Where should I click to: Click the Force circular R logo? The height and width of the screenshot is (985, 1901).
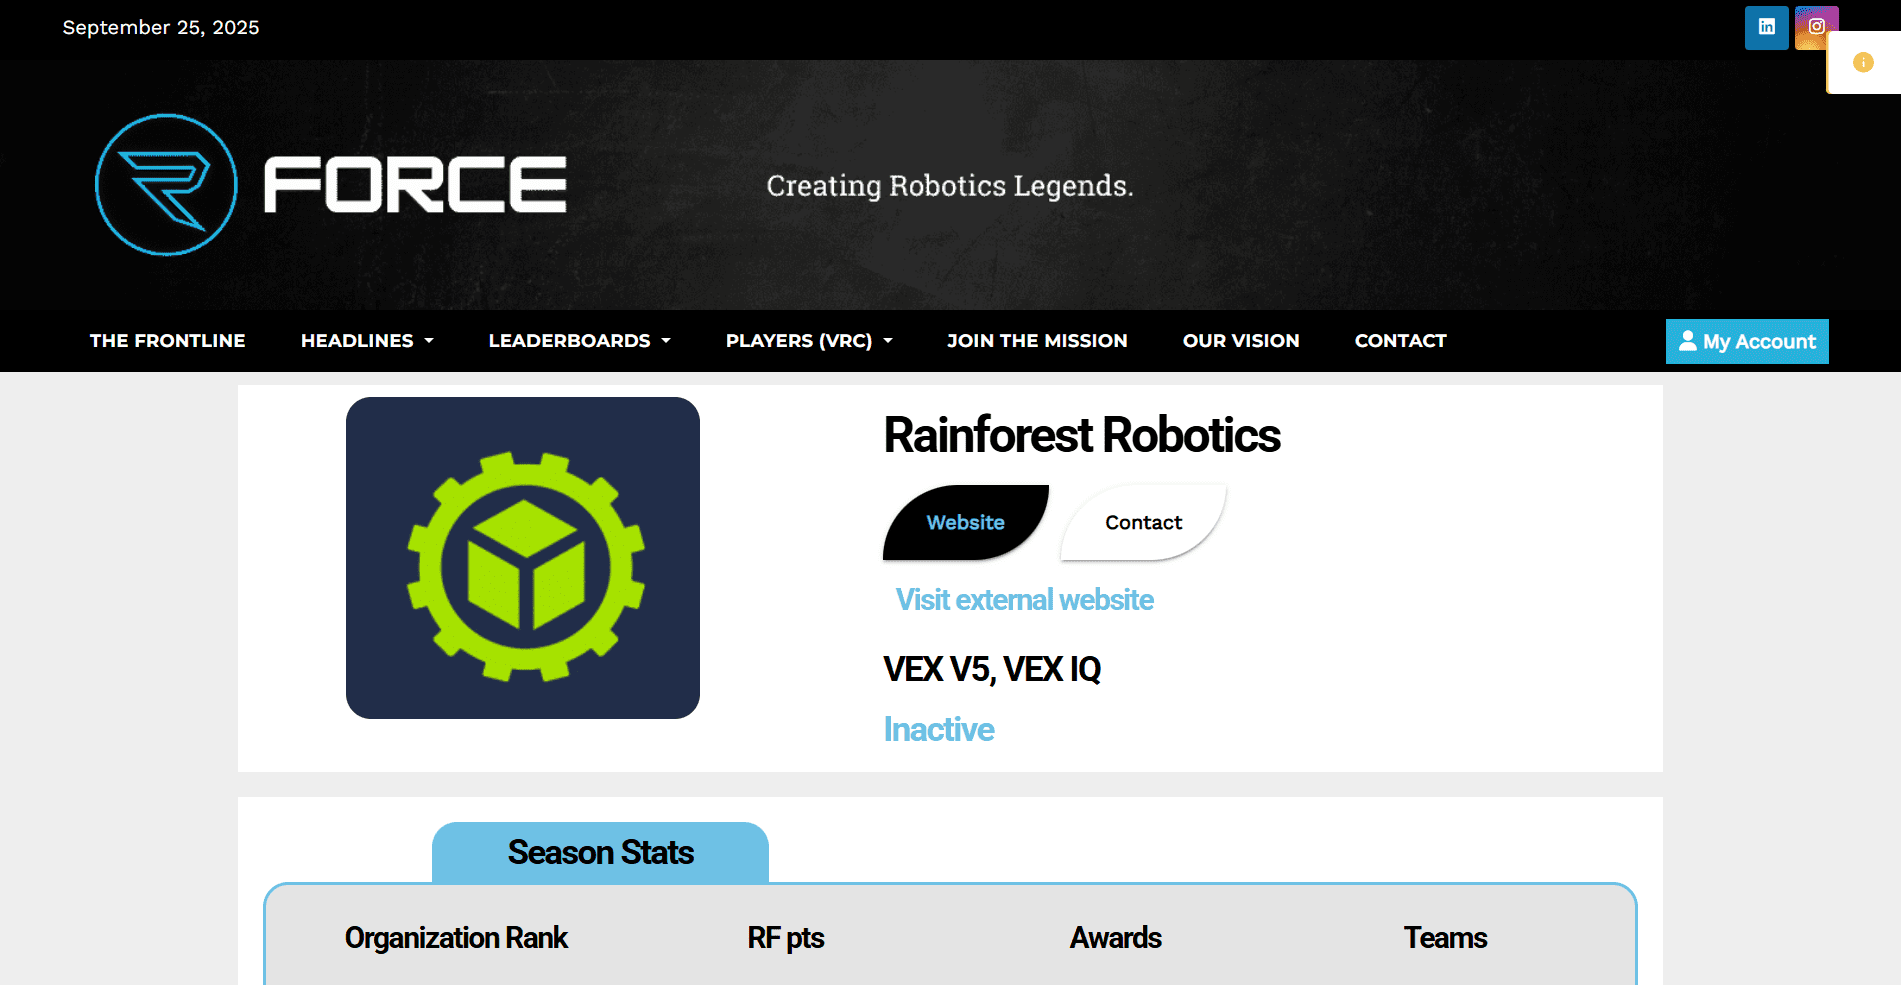coord(166,185)
